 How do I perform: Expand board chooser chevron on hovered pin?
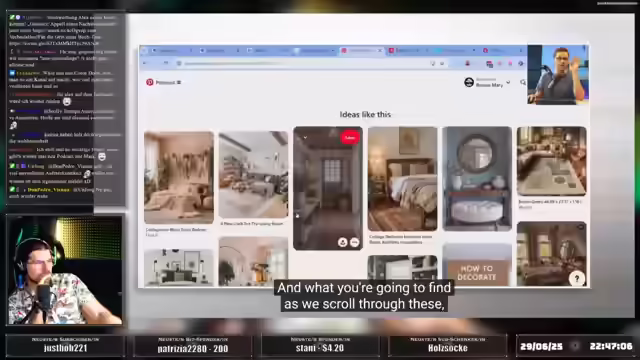point(305,138)
